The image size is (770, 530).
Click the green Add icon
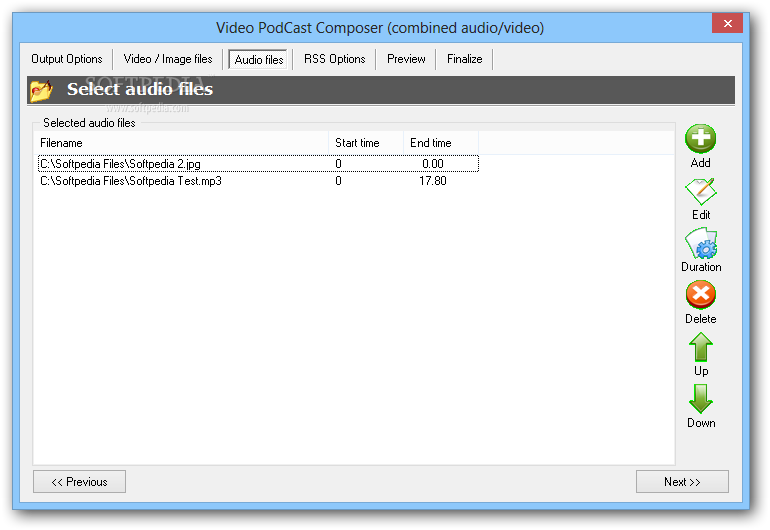[700, 139]
